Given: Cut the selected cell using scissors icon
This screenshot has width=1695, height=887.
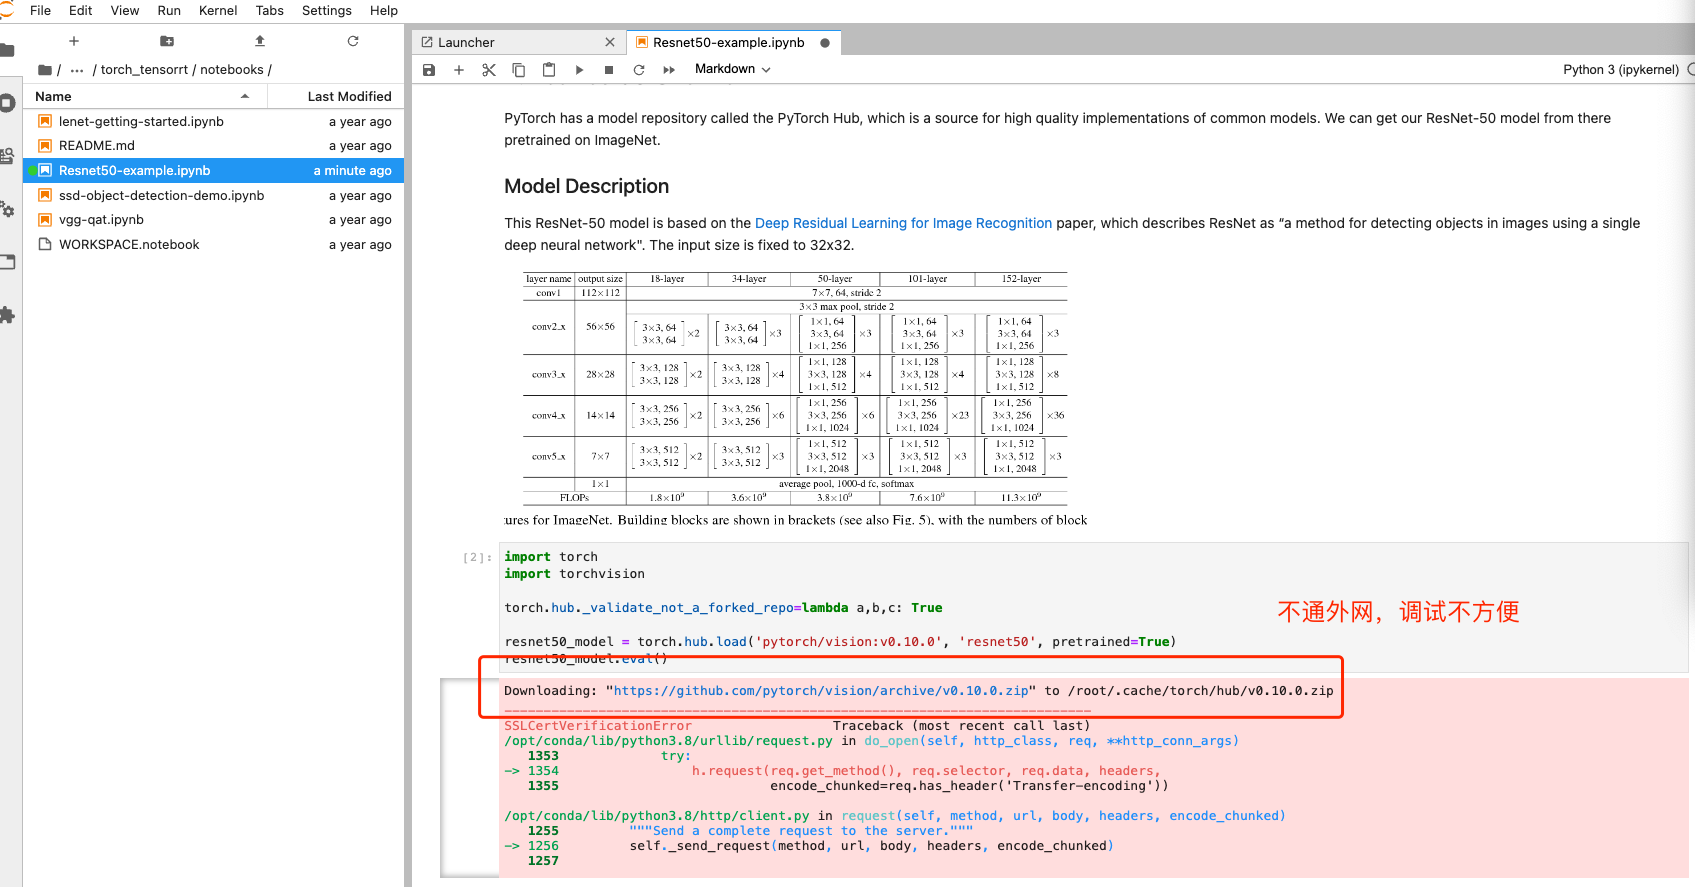Looking at the screenshot, I should click(489, 70).
